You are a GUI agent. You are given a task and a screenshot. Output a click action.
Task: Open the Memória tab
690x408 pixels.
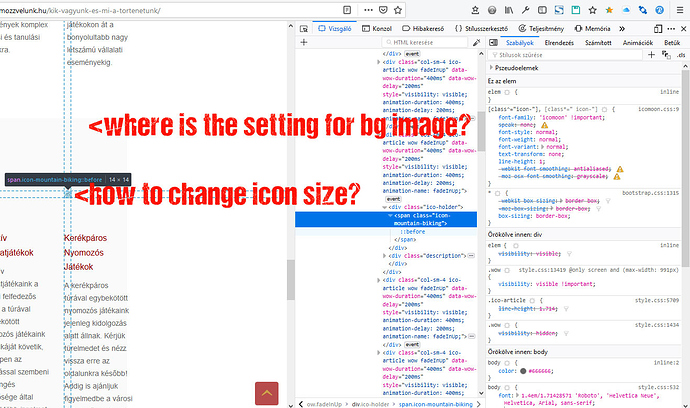click(592, 29)
